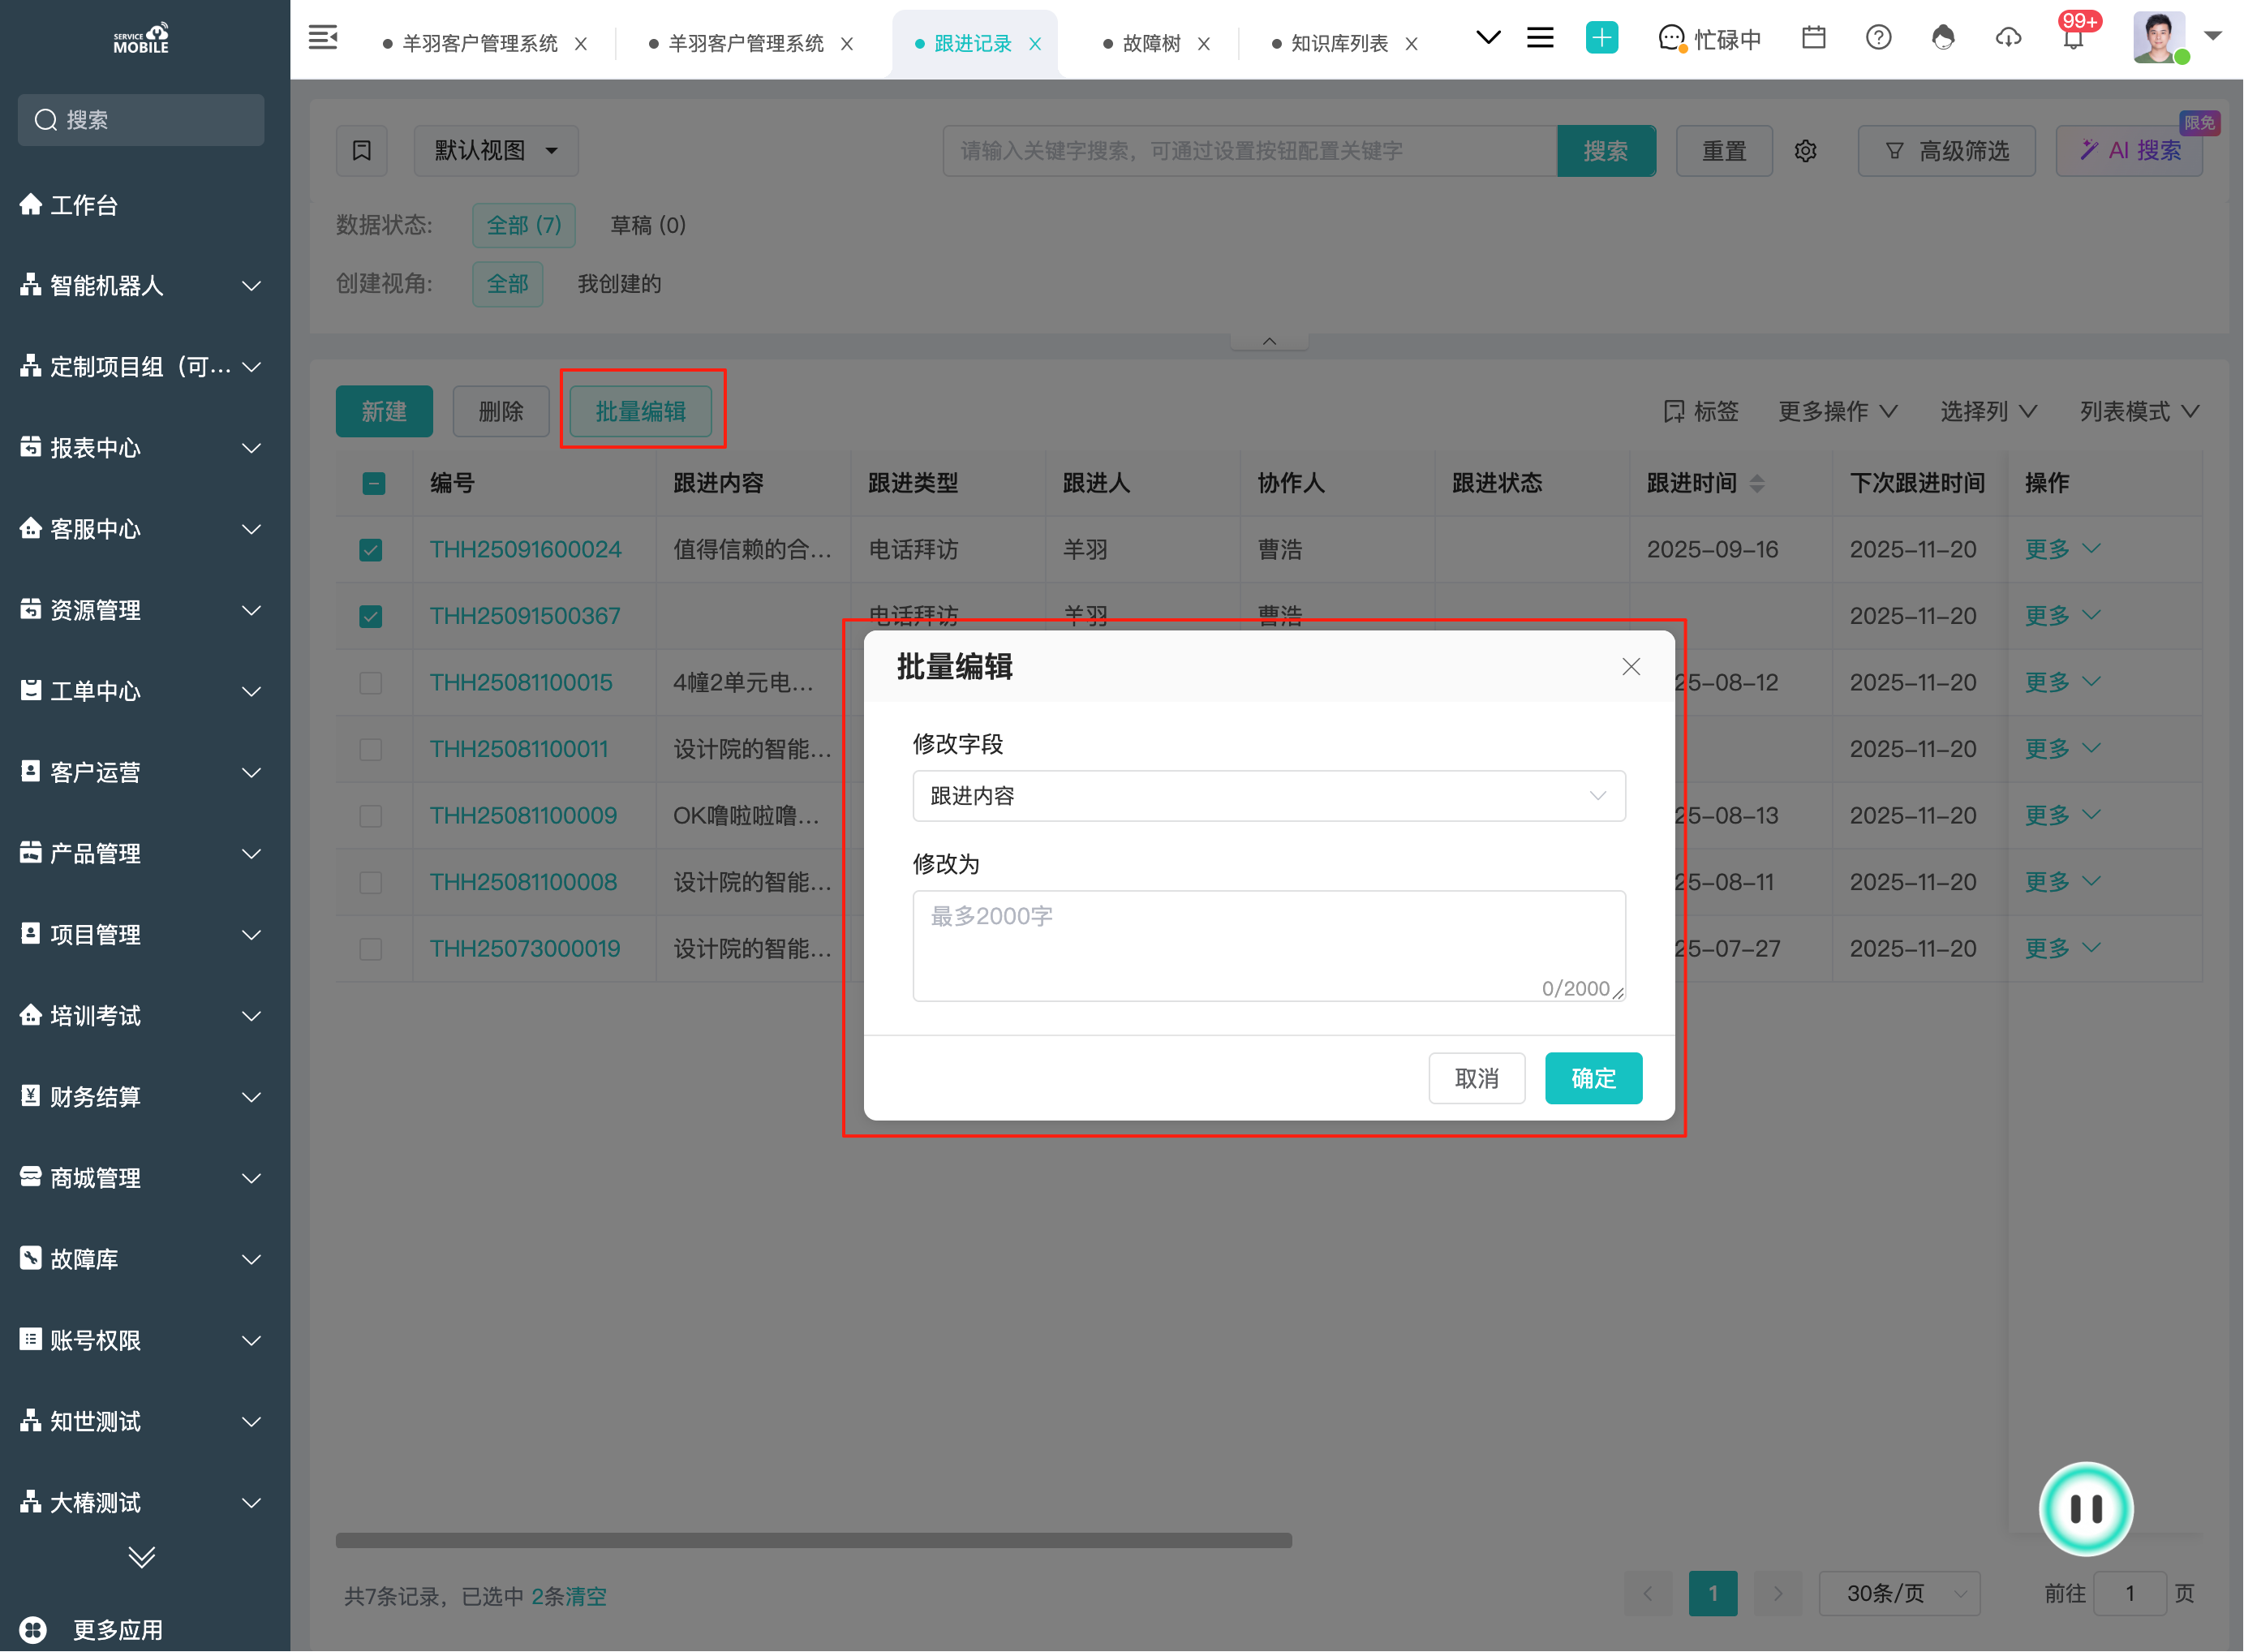Focus the keyword search input
2244x1652 pixels.
[x=1249, y=151]
